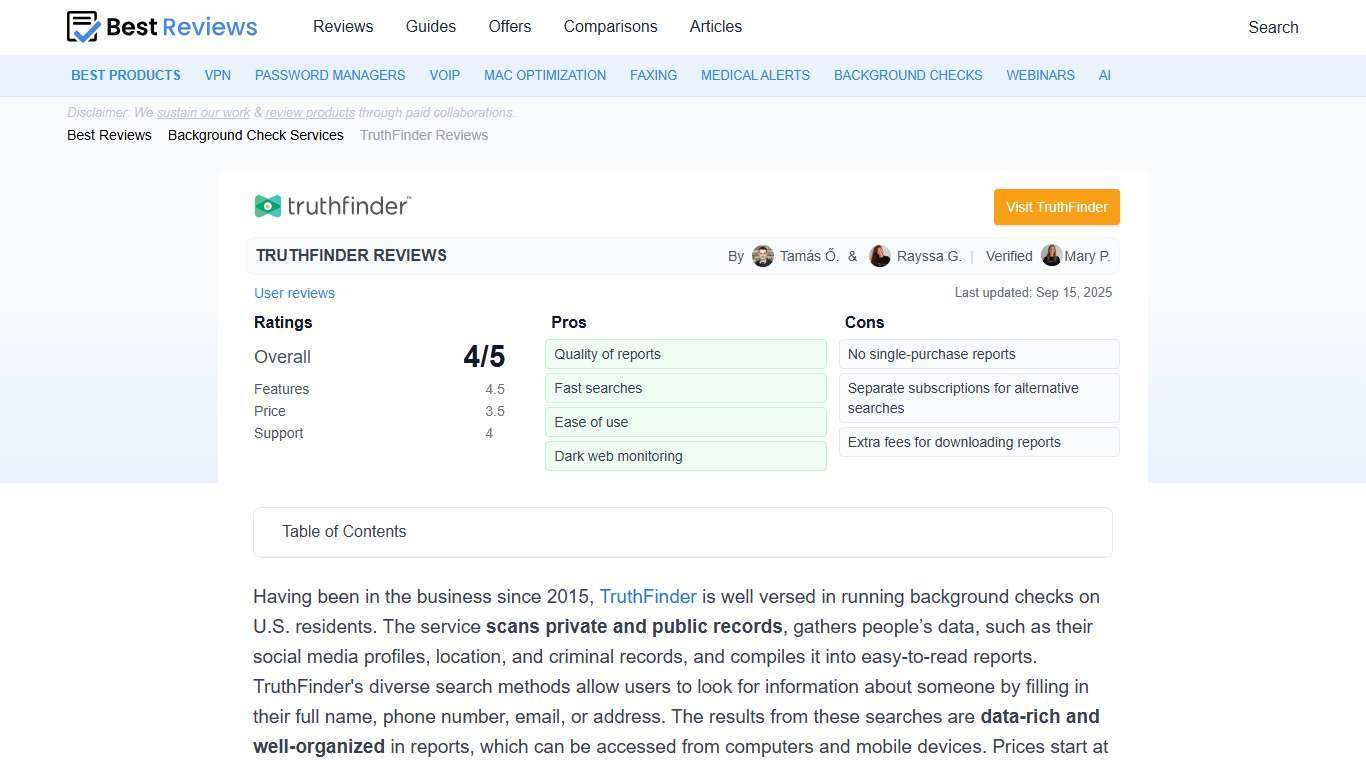Click the TruthFinder brand logo
Viewport: 1366px width, 768px height.
click(332, 206)
